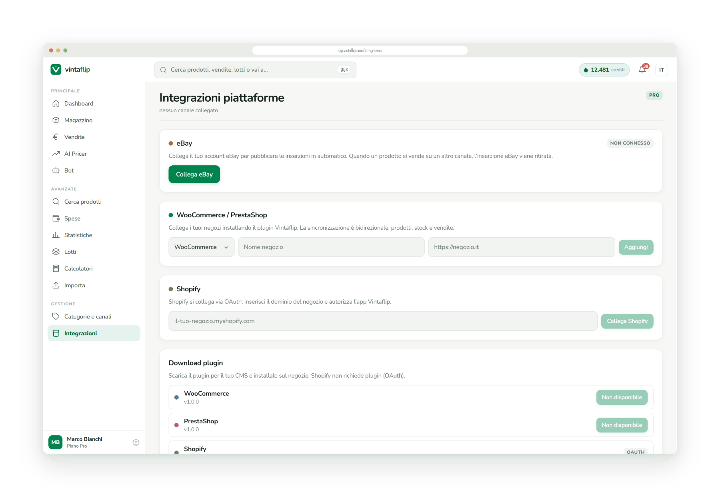Click the WooCommerce plugin row name
This screenshot has height=497, width=720.
(x=206, y=394)
